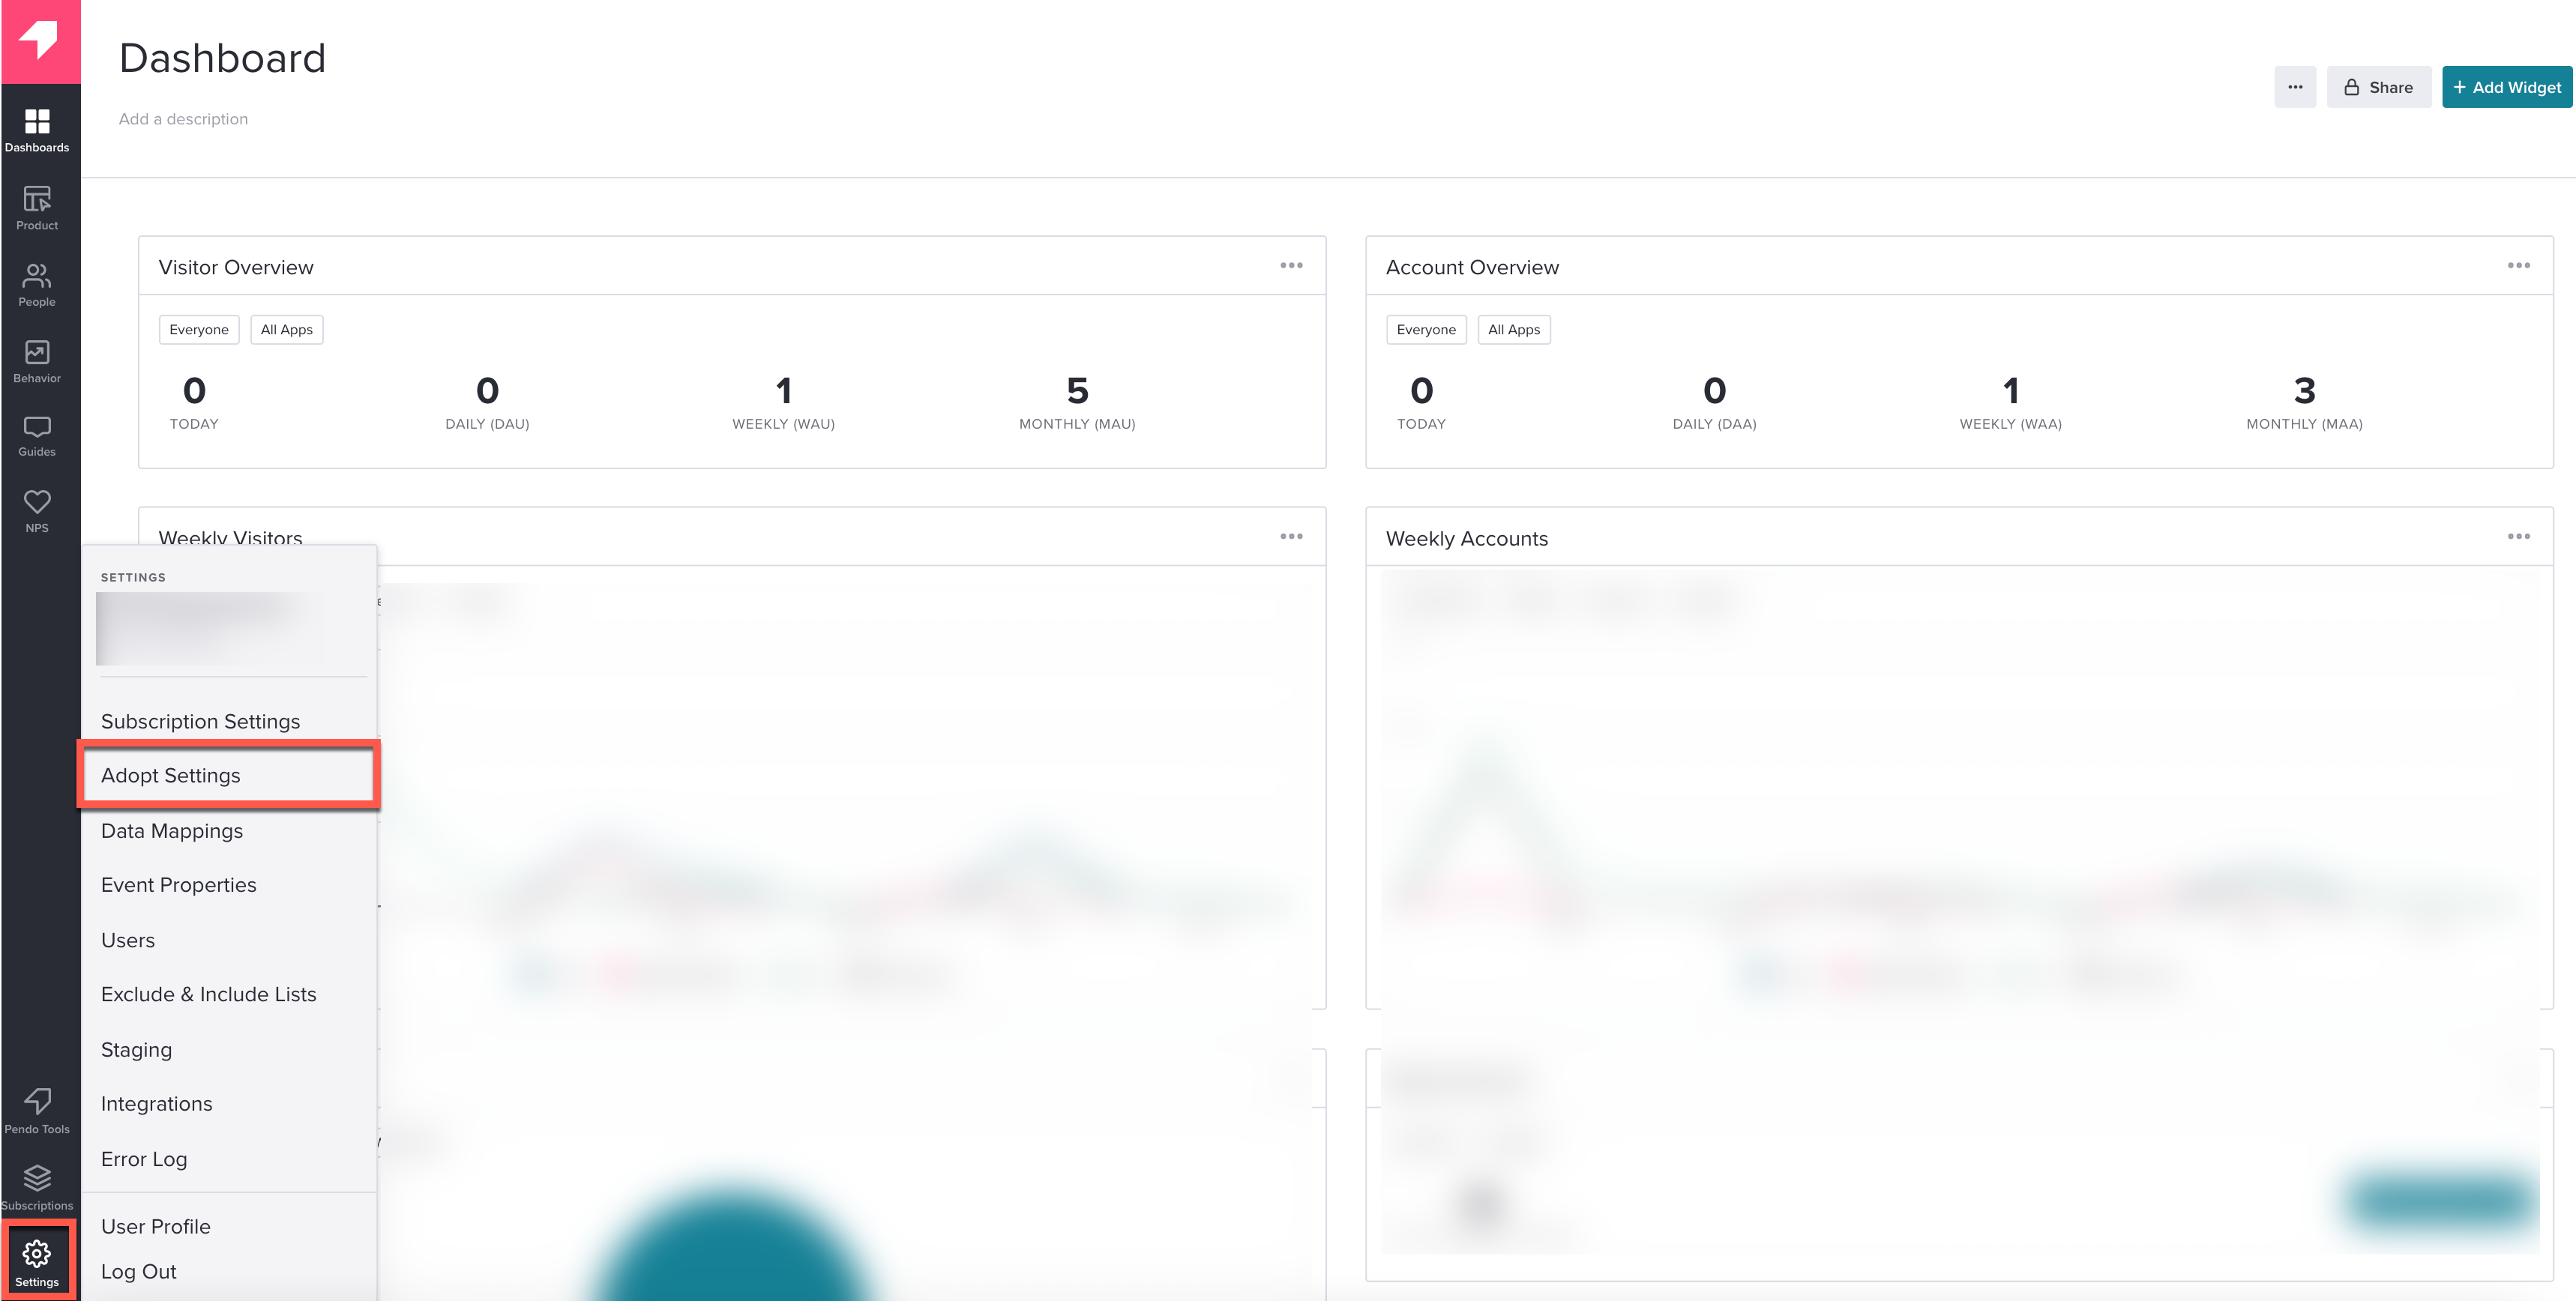This screenshot has height=1301, width=2576.
Task: Select Integrations from settings menu
Action: [157, 1104]
